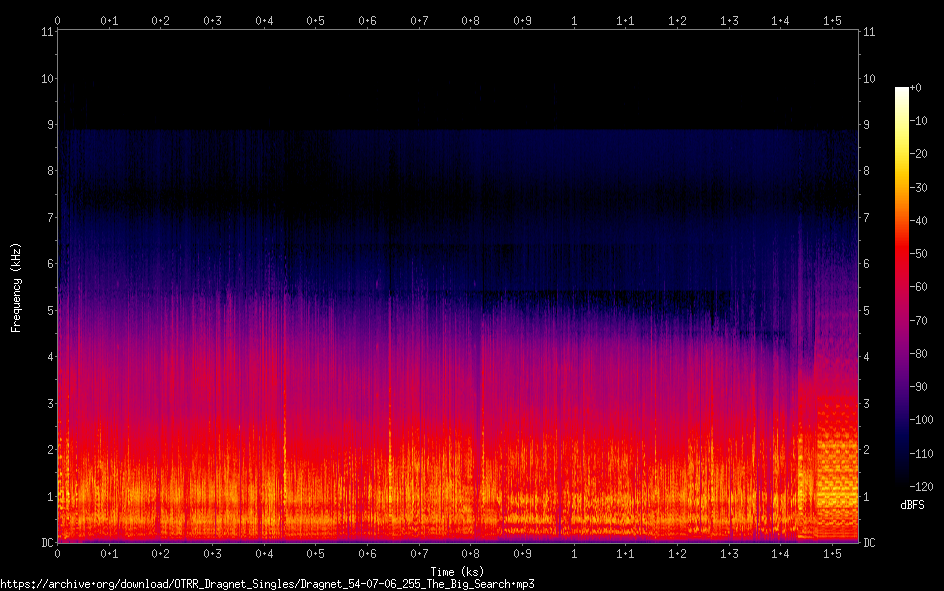Click the 1.5 tick on top time axis
Viewport: 944px width, 591px height.
click(x=832, y=20)
